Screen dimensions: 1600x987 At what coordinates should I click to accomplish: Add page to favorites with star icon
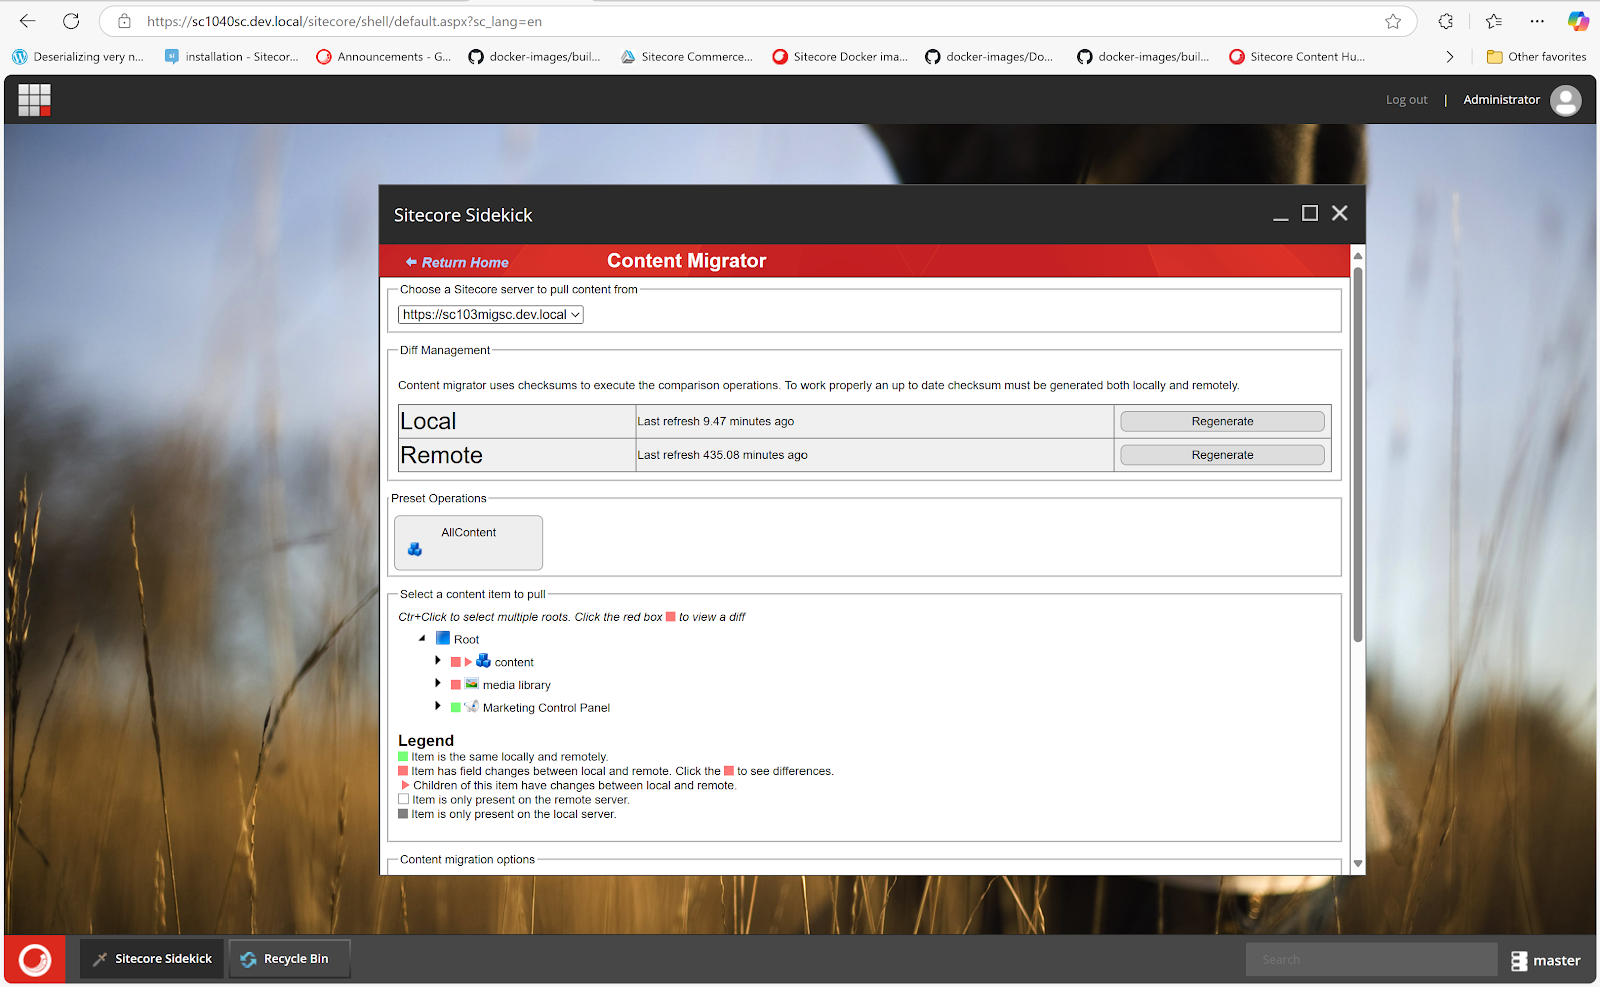(x=1393, y=21)
